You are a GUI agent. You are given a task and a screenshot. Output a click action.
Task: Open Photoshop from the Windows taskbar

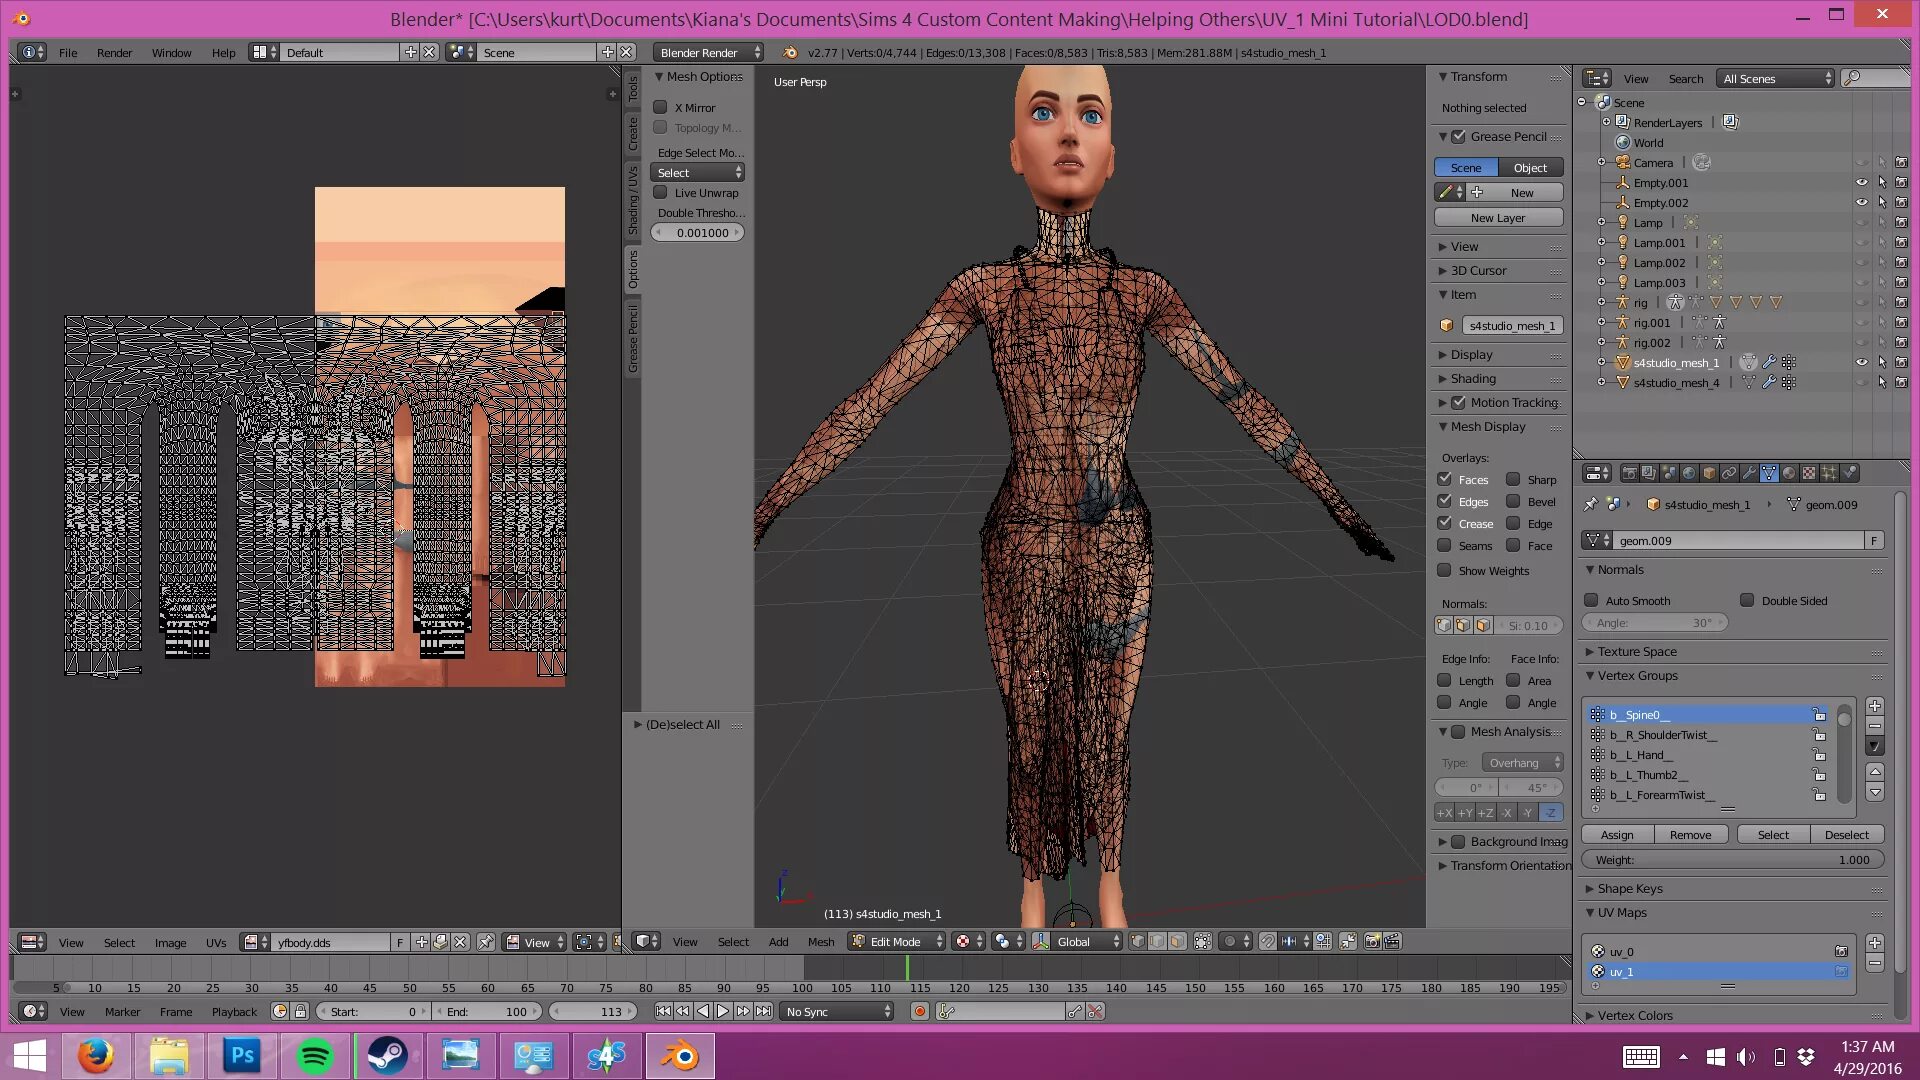[242, 1056]
